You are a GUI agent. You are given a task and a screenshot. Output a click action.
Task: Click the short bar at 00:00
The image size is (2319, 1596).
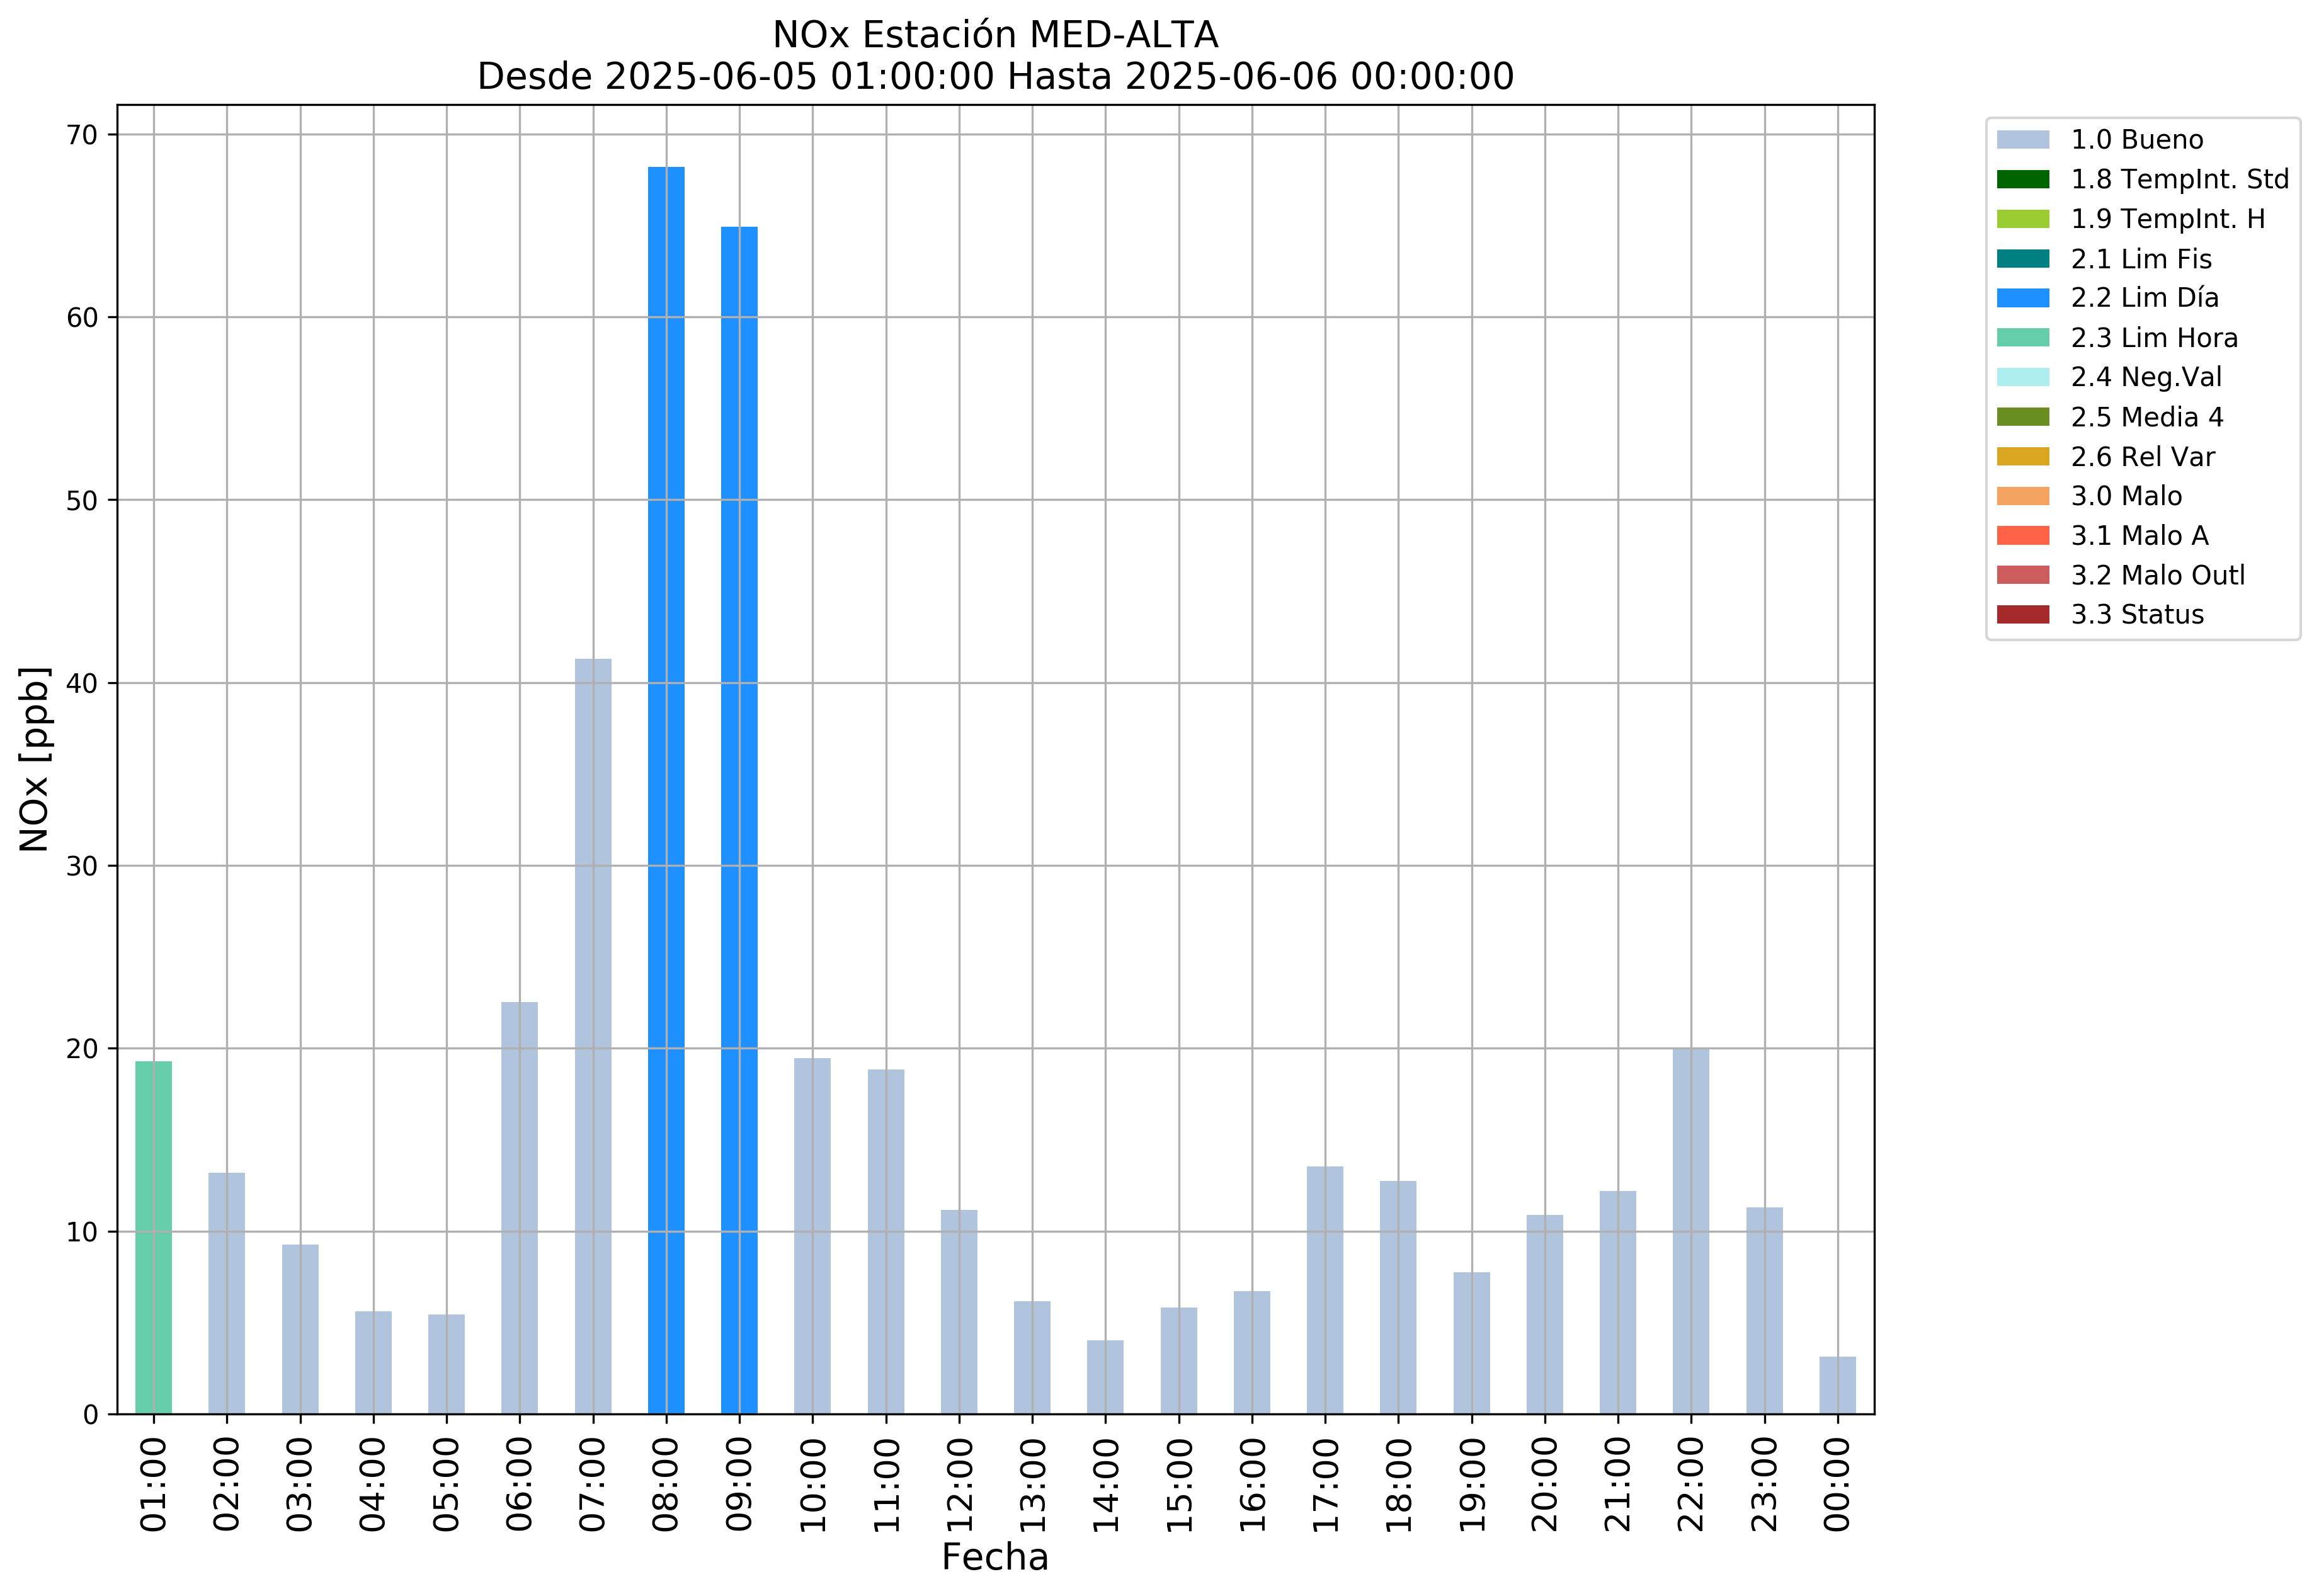tap(1838, 1386)
